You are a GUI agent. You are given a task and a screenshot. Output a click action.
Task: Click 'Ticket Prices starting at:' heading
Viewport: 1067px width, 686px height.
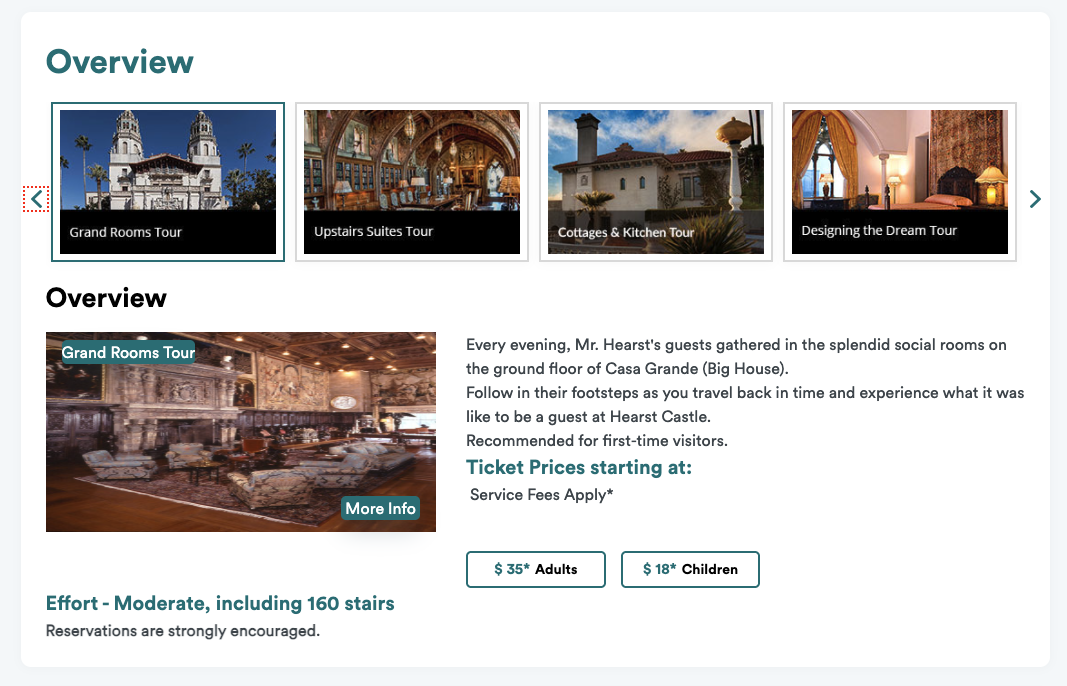[578, 468]
